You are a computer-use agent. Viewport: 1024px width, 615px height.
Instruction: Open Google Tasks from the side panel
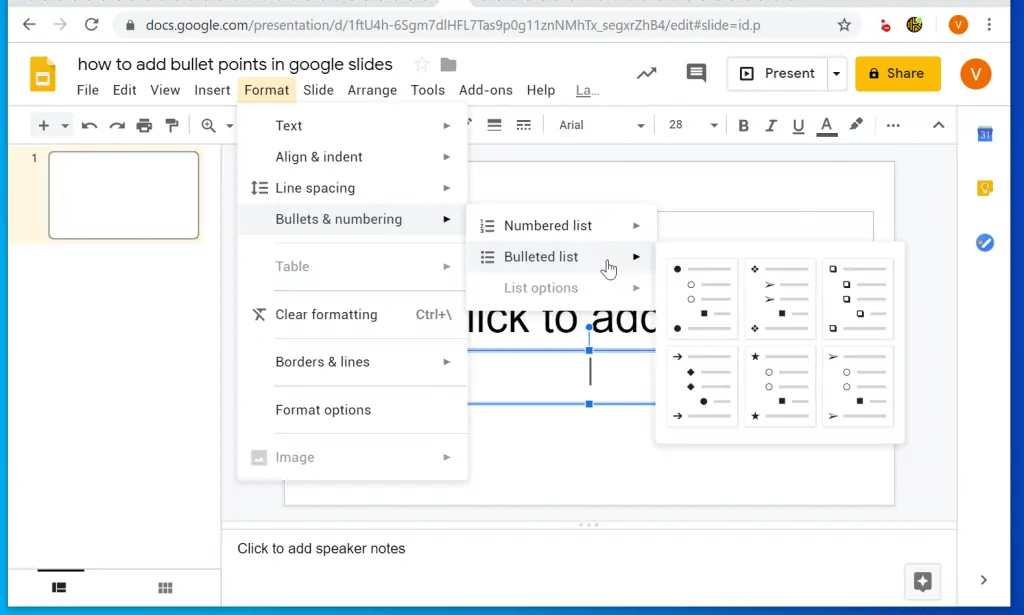coord(985,242)
